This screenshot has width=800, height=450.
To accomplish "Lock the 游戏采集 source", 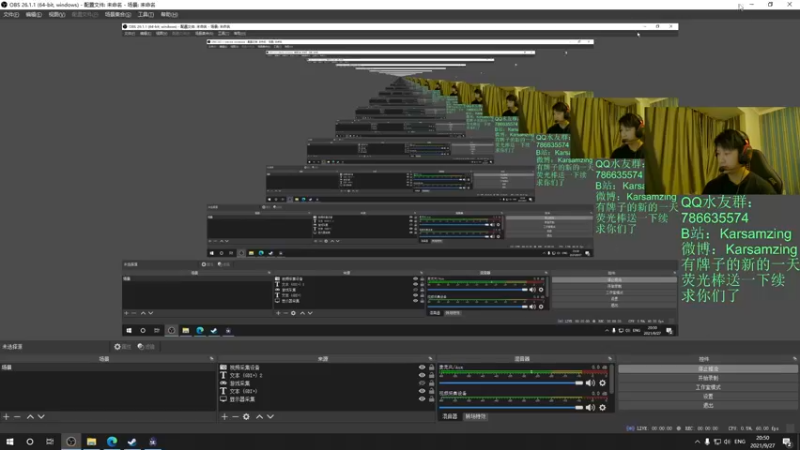I will point(432,383).
